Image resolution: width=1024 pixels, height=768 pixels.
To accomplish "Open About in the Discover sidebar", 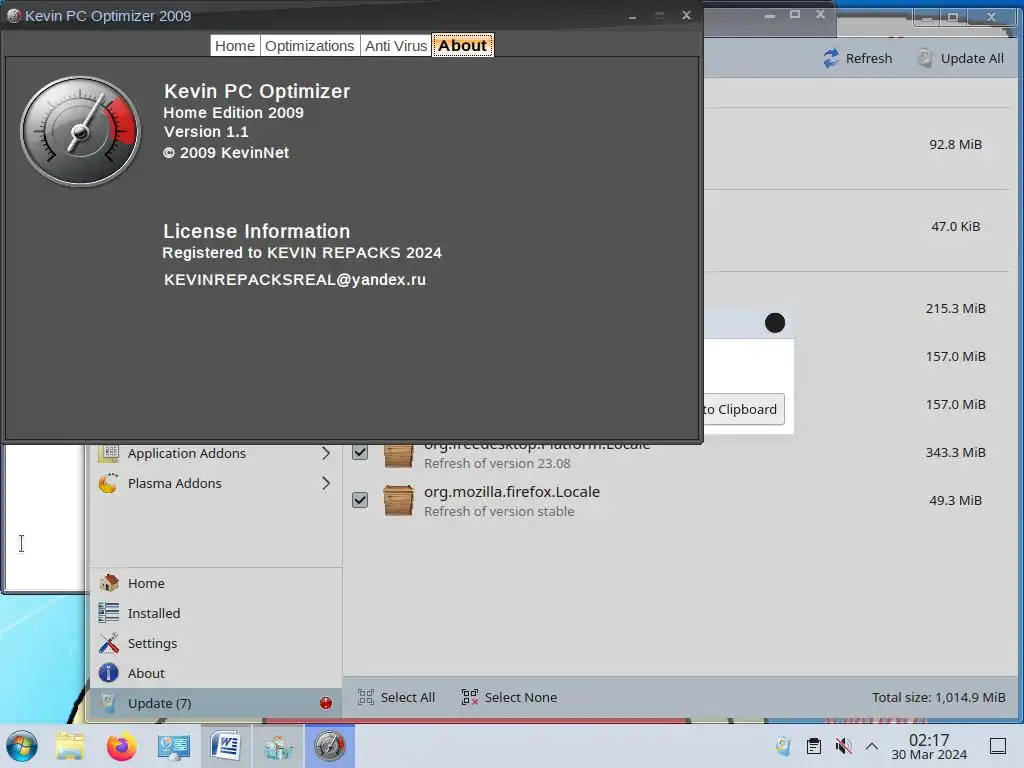I will [x=216, y=673].
